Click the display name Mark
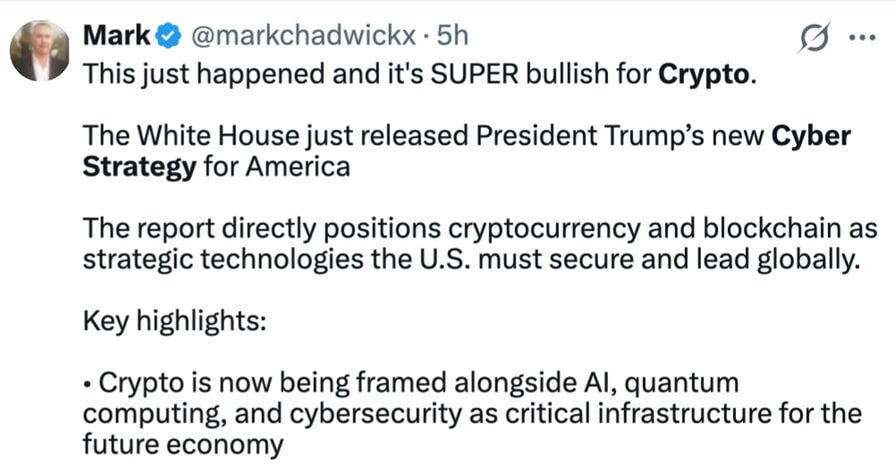The width and height of the screenshot is (896, 470). click(116, 36)
